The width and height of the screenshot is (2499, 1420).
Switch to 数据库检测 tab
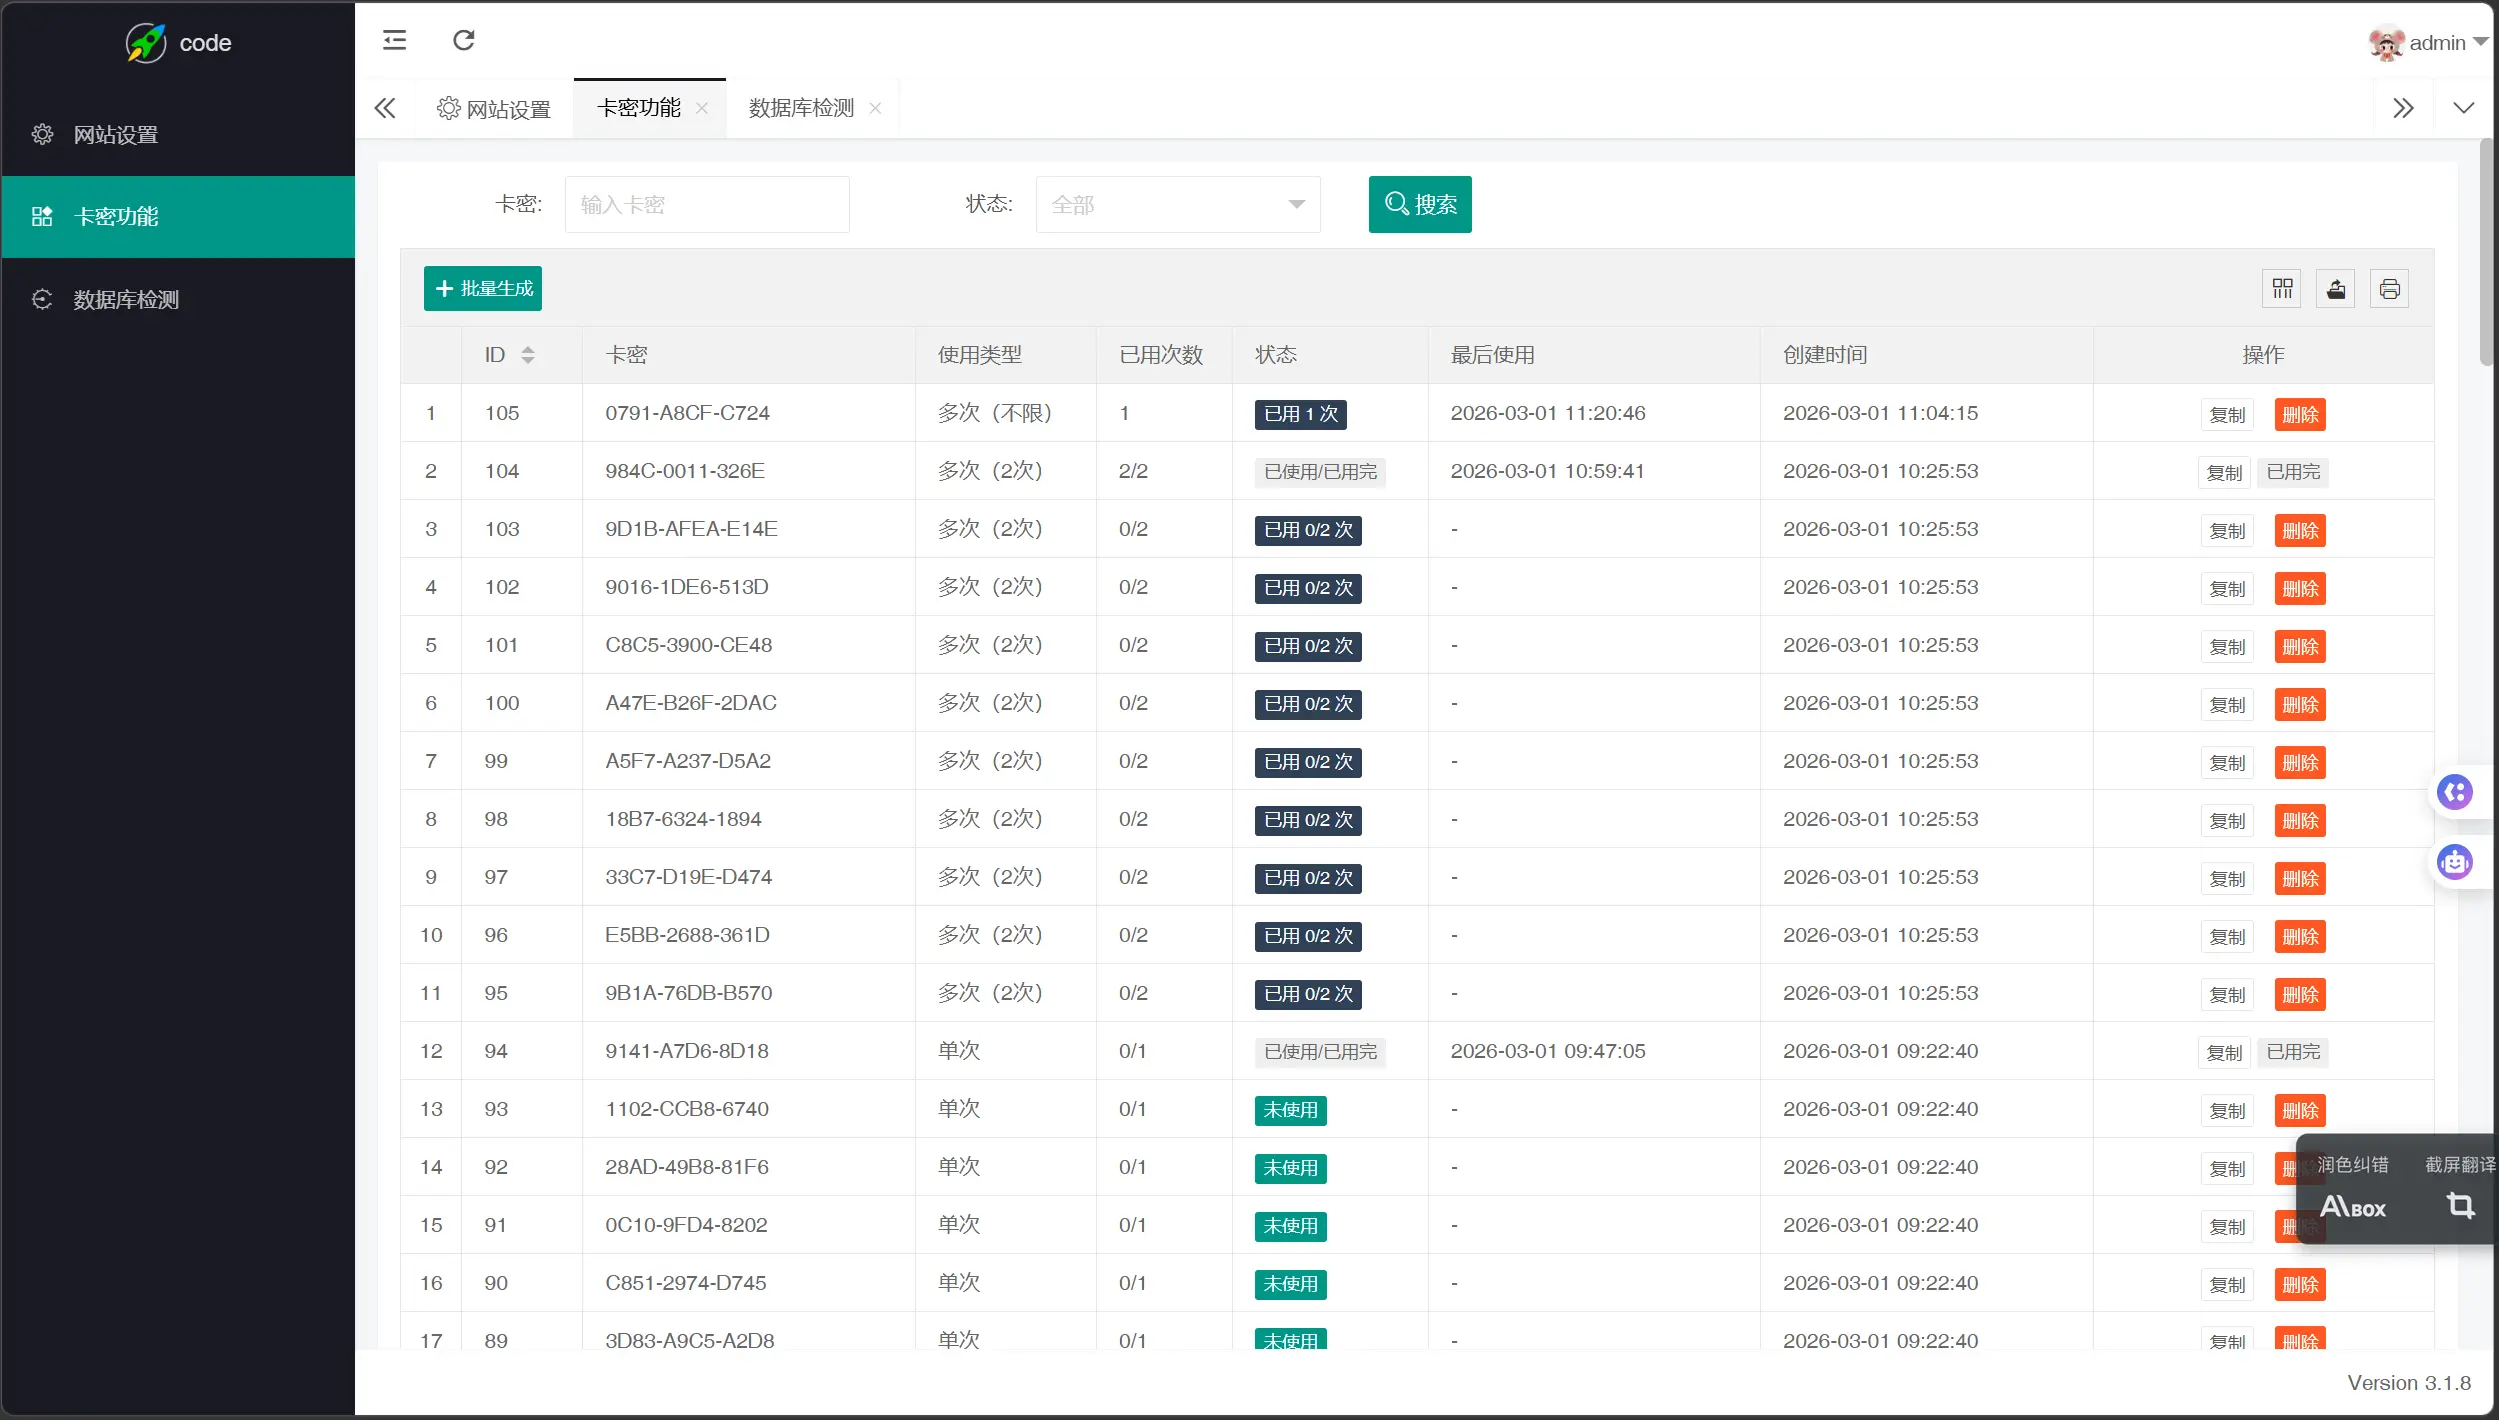click(x=800, y=108)
